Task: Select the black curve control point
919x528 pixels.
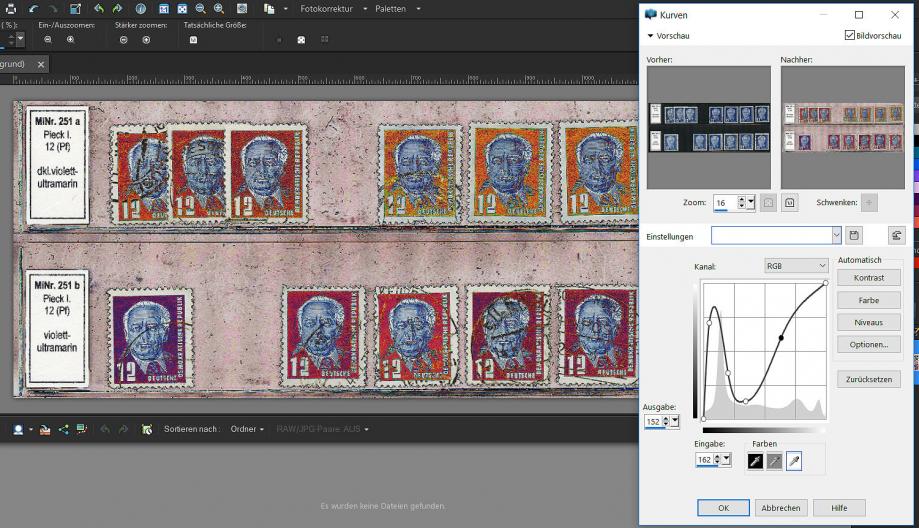Action: [781, 338]
